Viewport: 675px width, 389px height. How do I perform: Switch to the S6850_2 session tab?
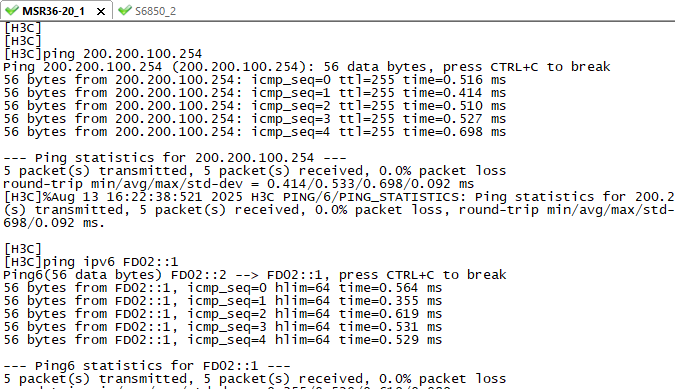tap(147, 11)
